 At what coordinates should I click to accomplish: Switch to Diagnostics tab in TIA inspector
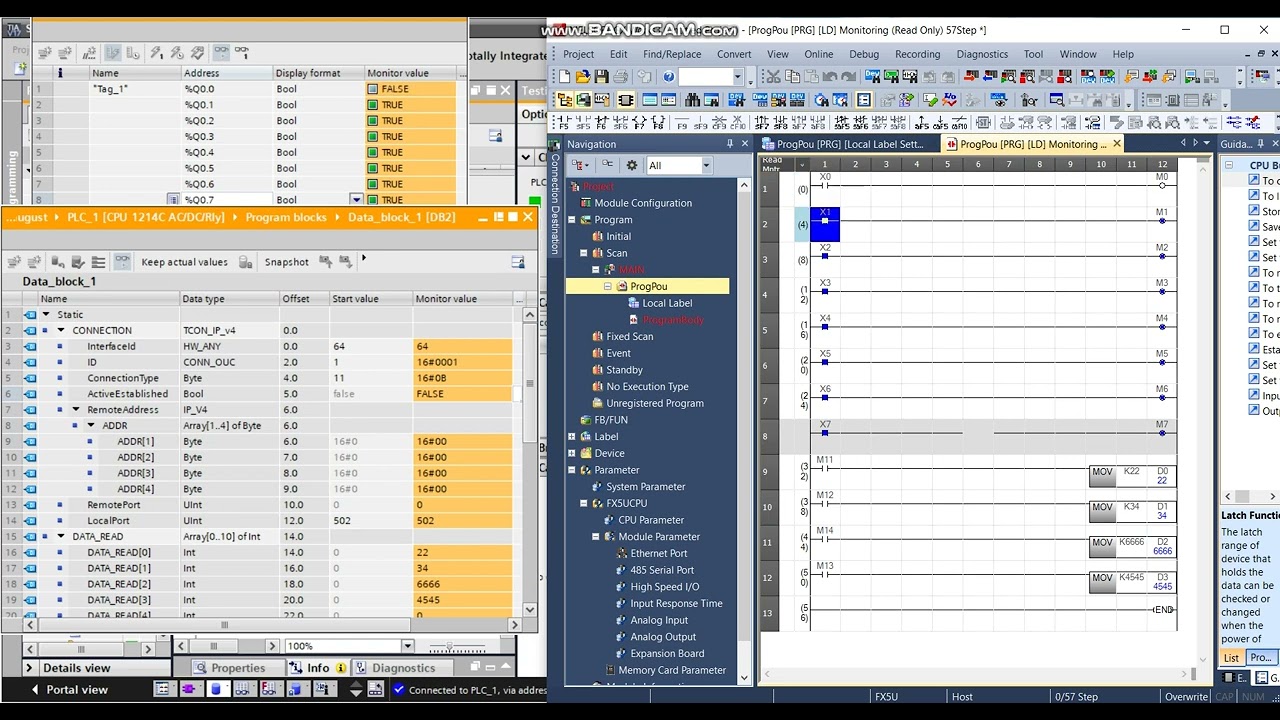[404, 668]
